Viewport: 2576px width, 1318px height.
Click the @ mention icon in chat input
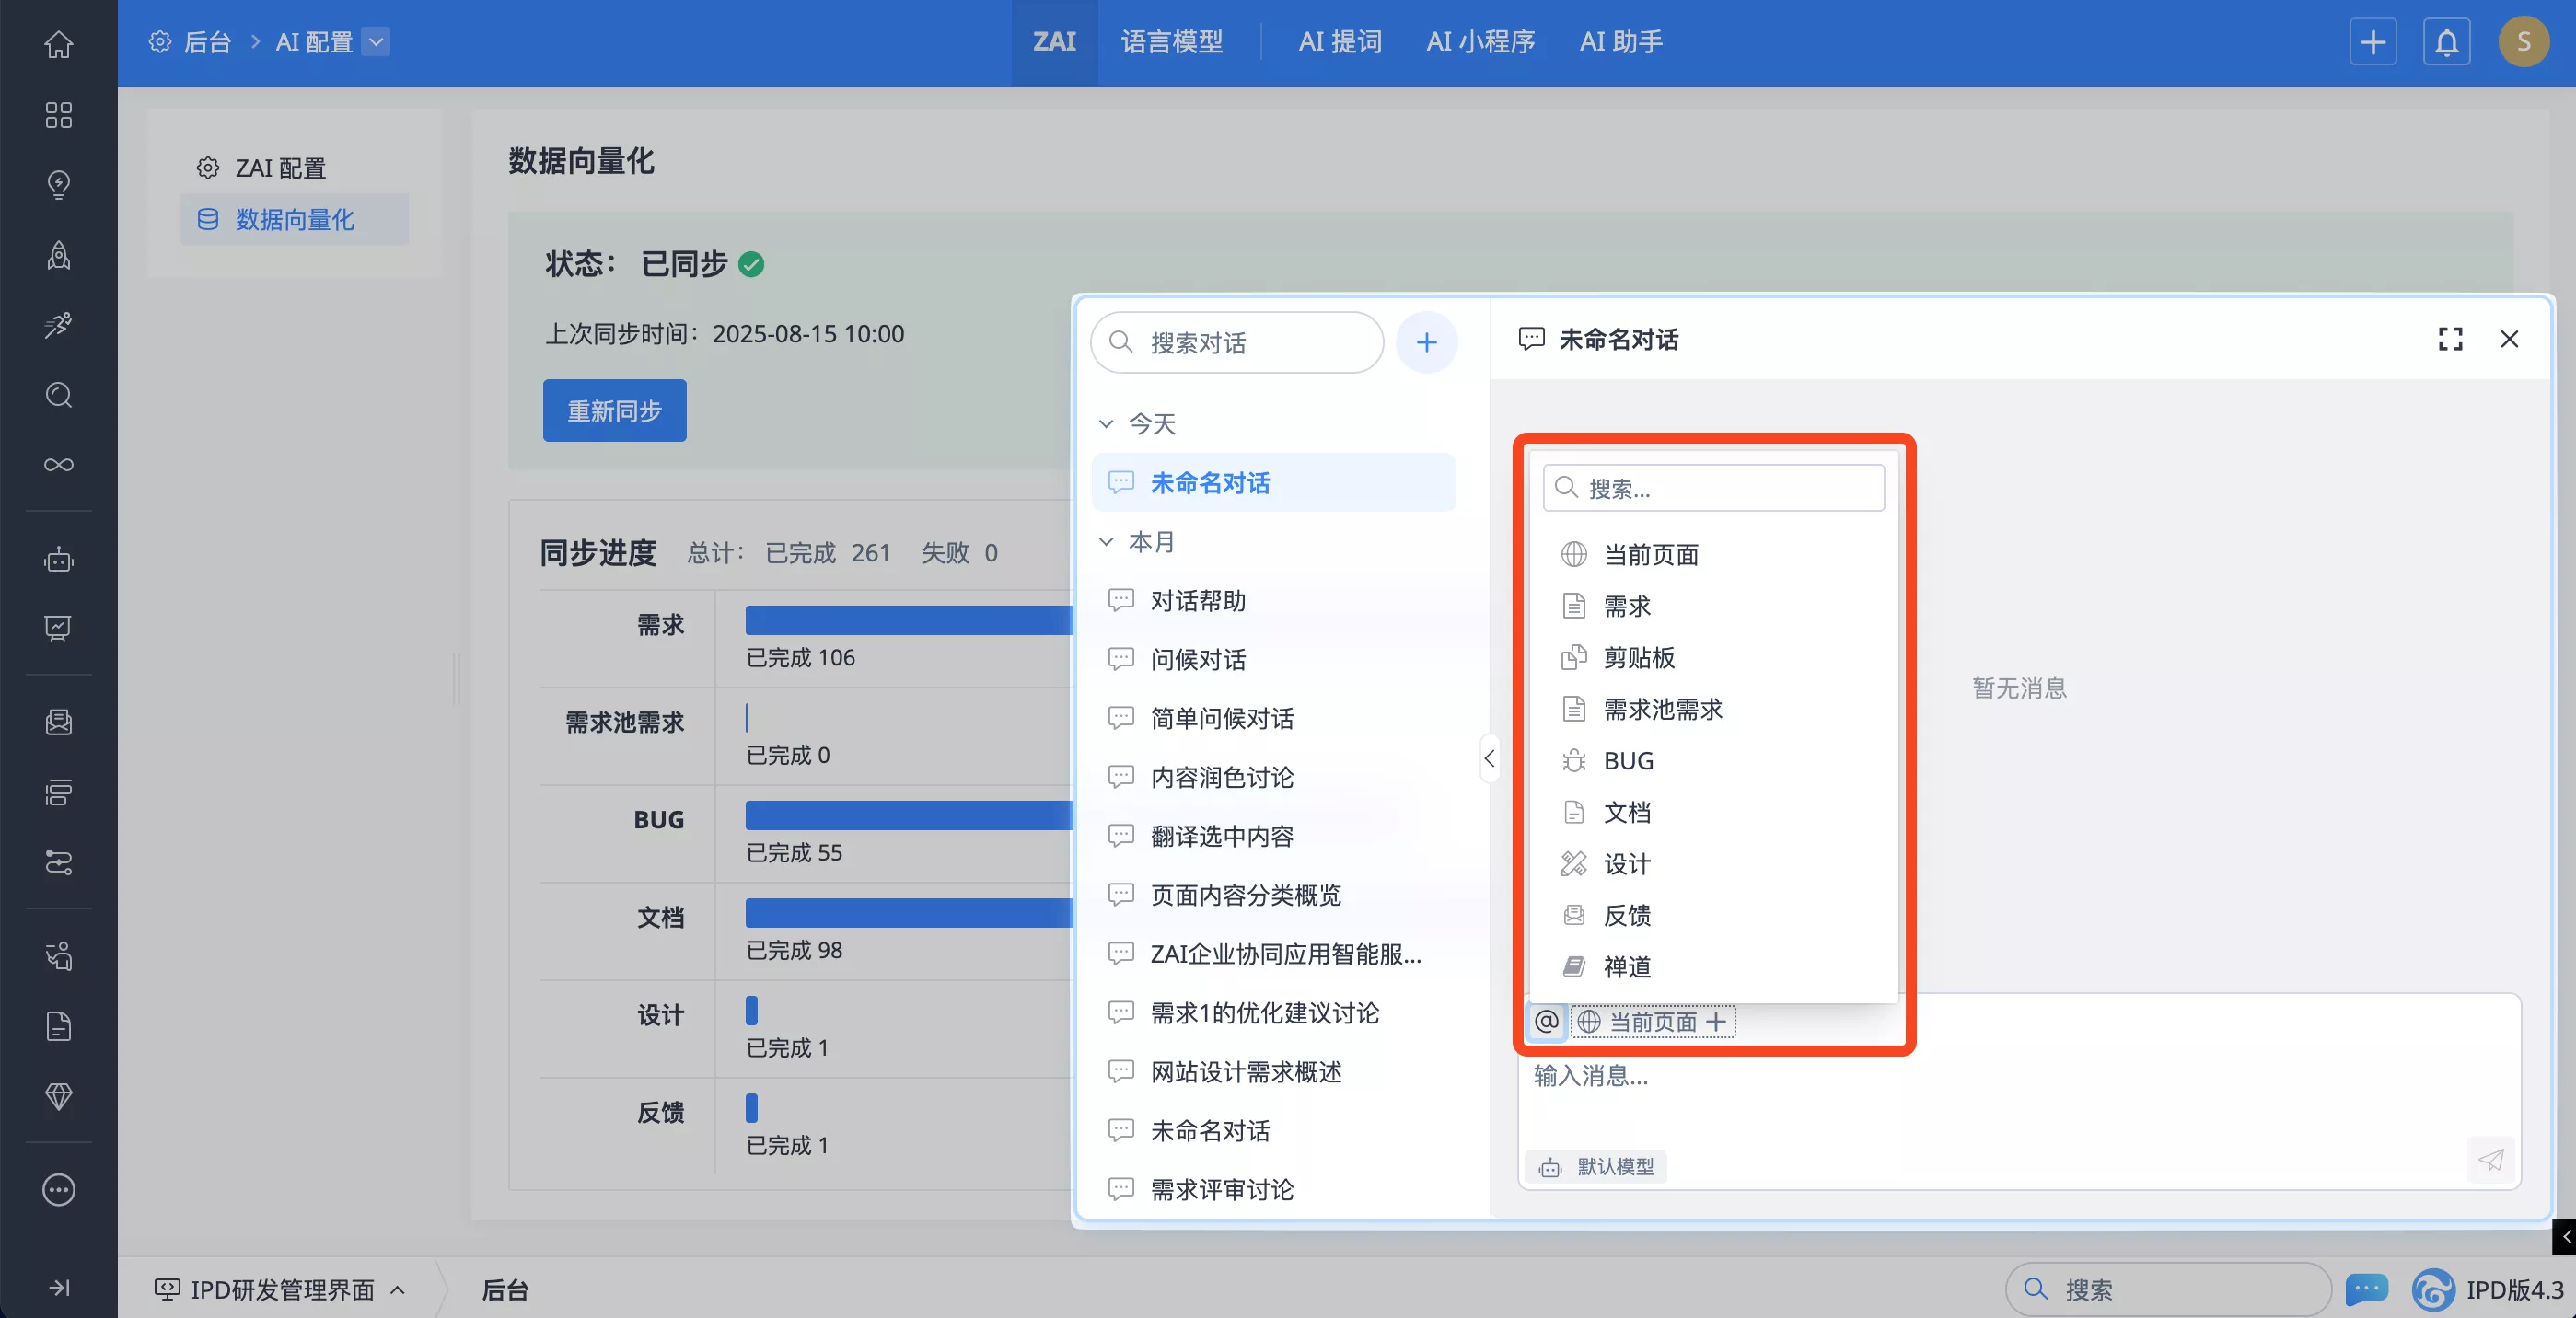tap(1546, 1021)
